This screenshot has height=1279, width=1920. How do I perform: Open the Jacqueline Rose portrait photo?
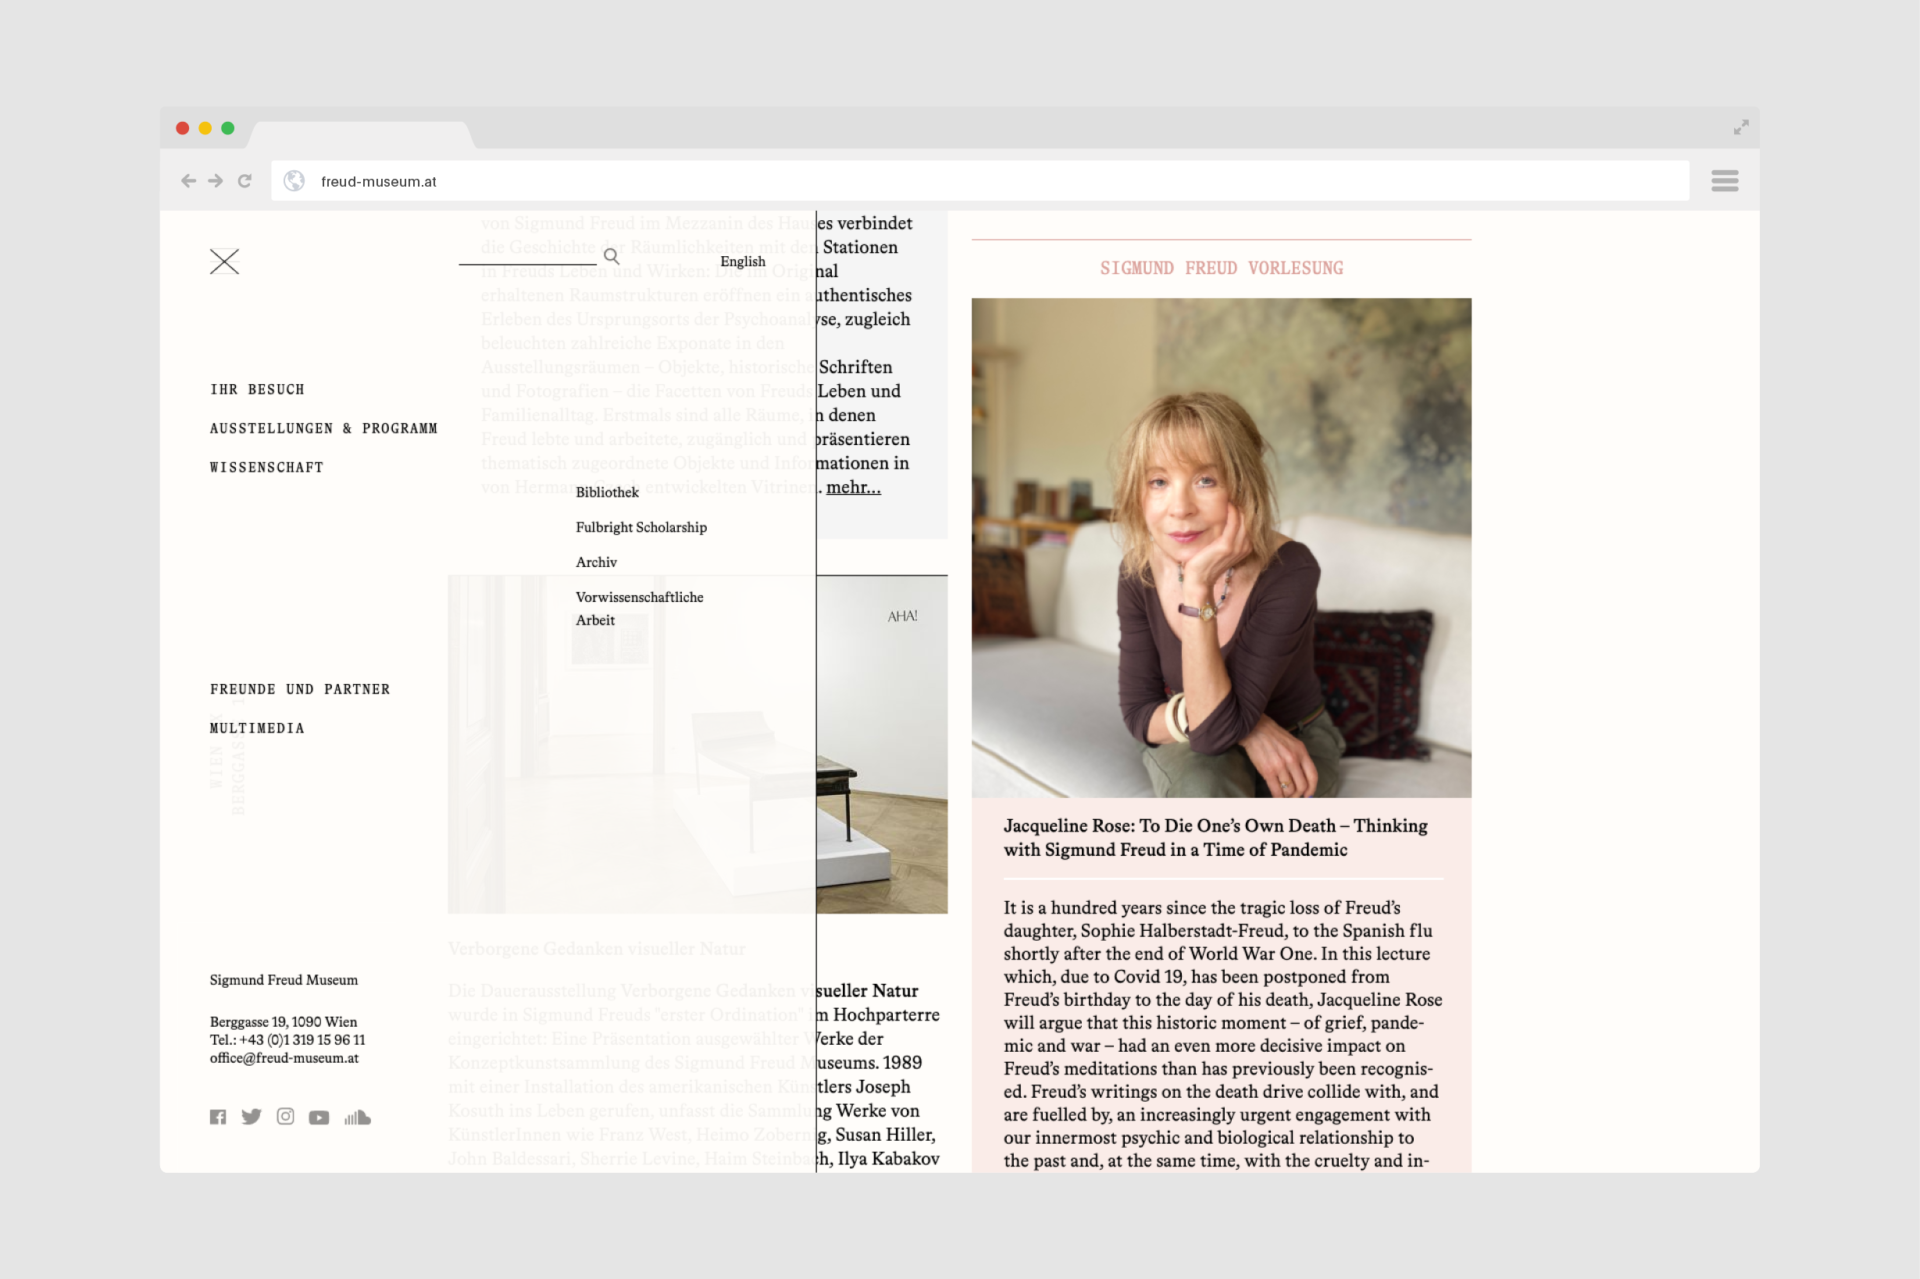click(1221, 547)
